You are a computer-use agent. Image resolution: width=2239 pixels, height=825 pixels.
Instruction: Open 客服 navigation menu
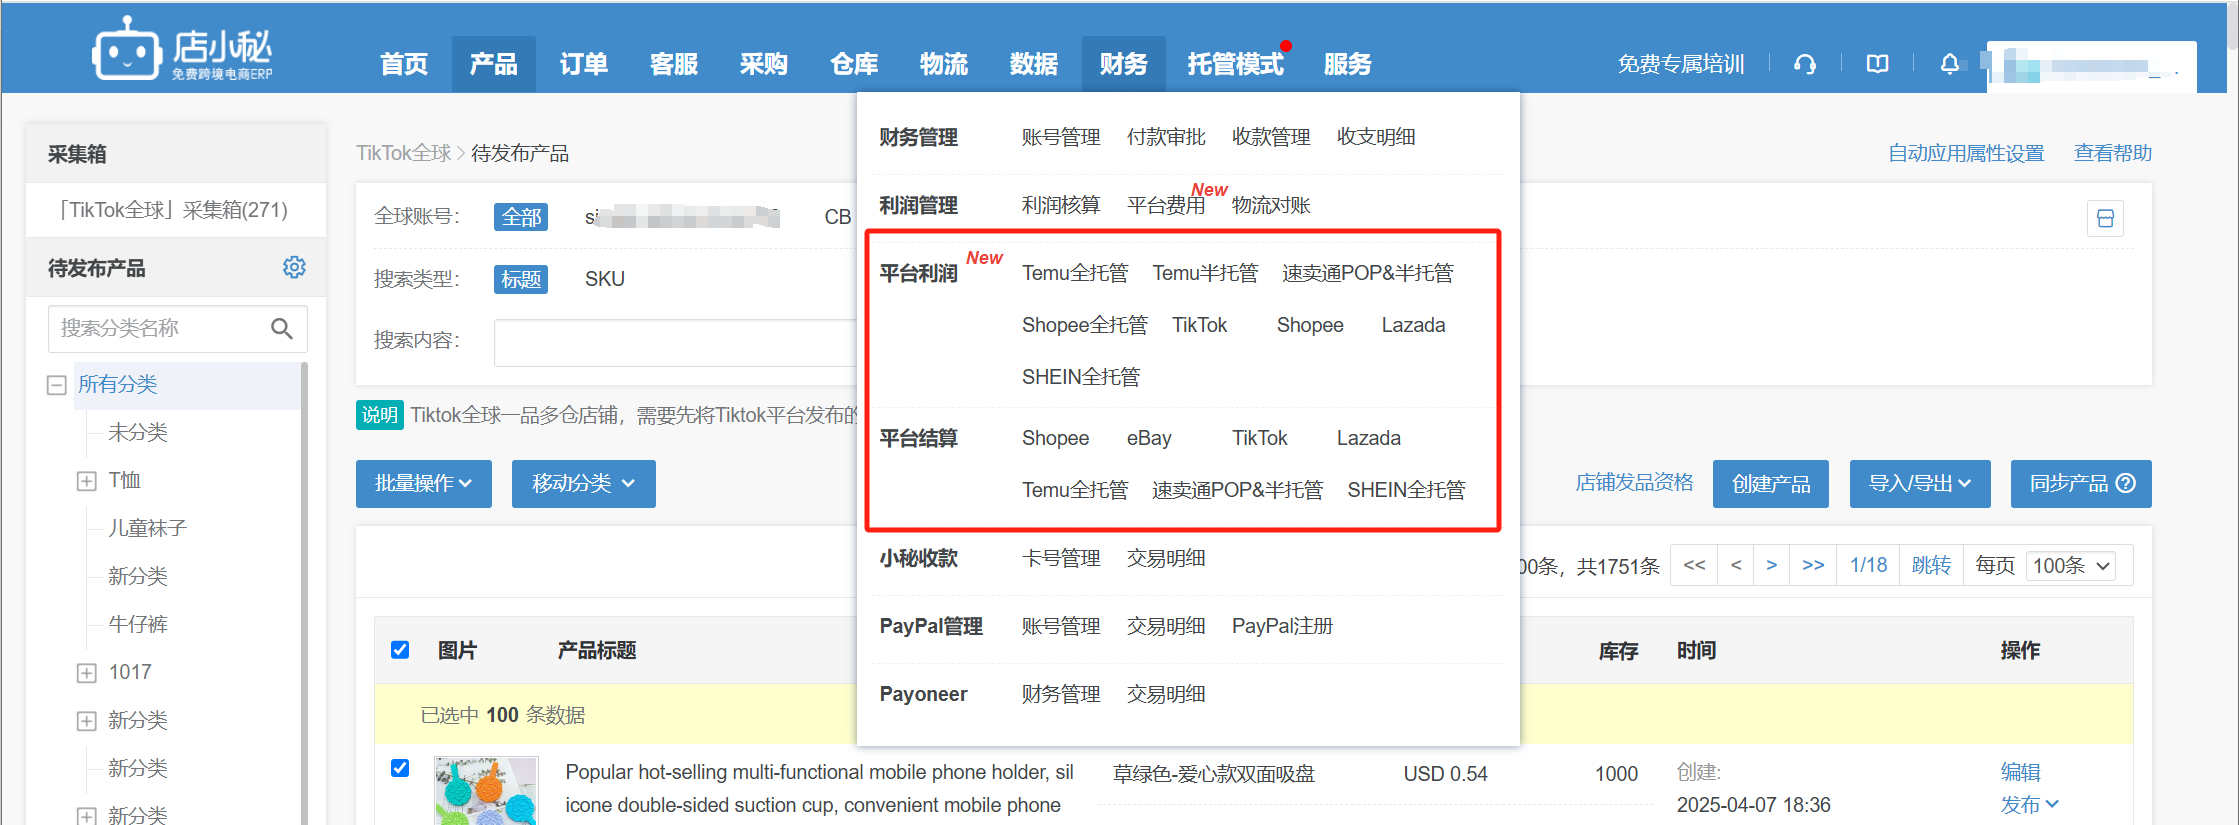(x=674, y=64)
